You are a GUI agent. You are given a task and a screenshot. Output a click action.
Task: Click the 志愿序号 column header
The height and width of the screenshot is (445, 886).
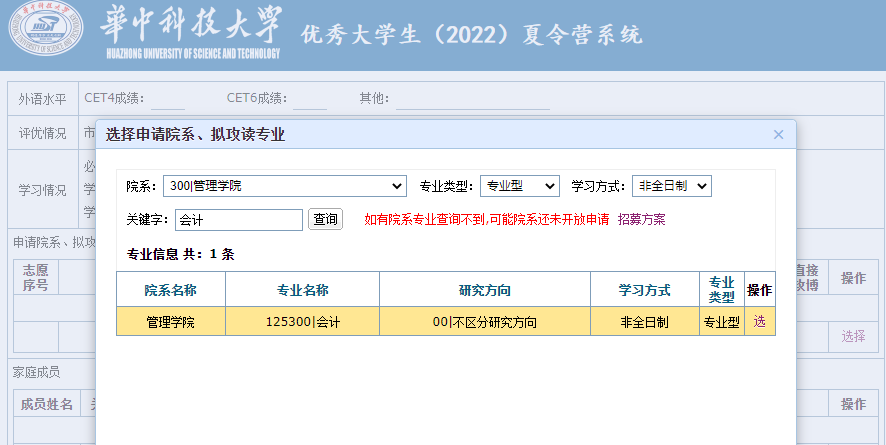36,277
